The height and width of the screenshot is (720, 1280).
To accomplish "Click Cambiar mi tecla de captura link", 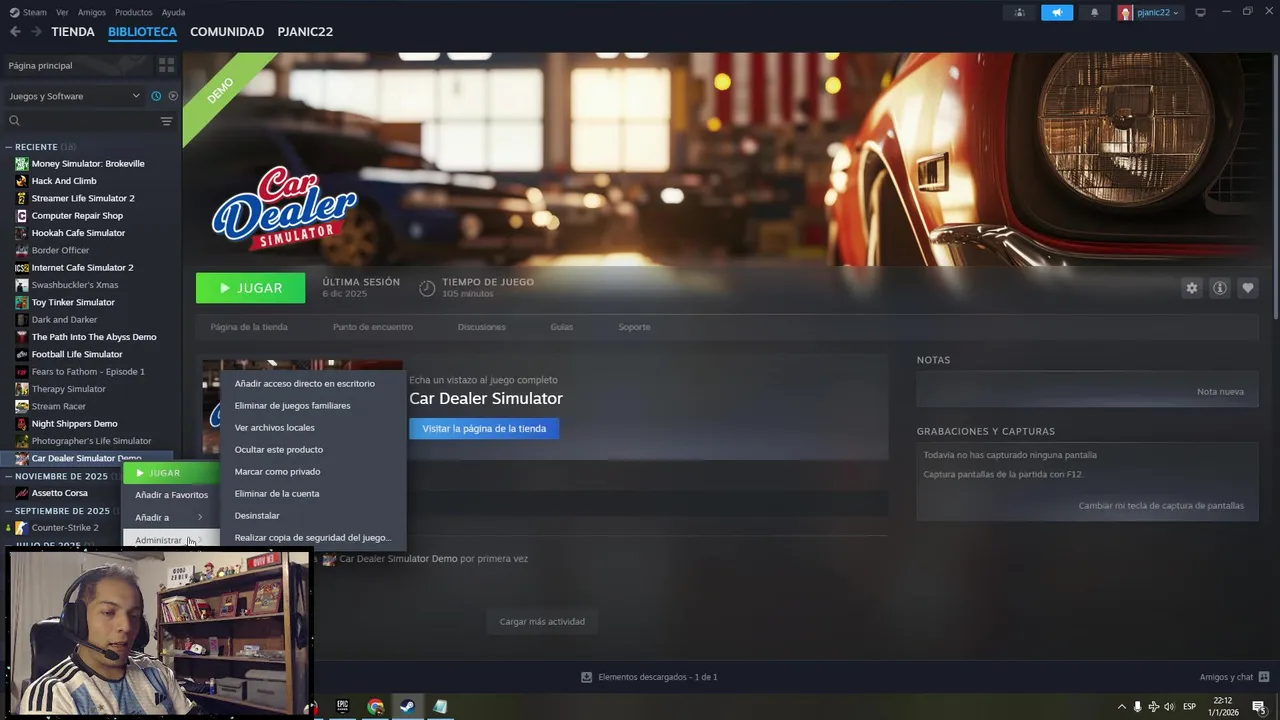I will coord(1161,505).
